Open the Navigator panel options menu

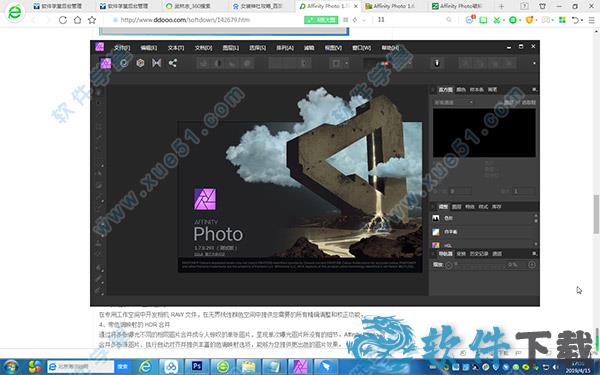click(534, 254)
